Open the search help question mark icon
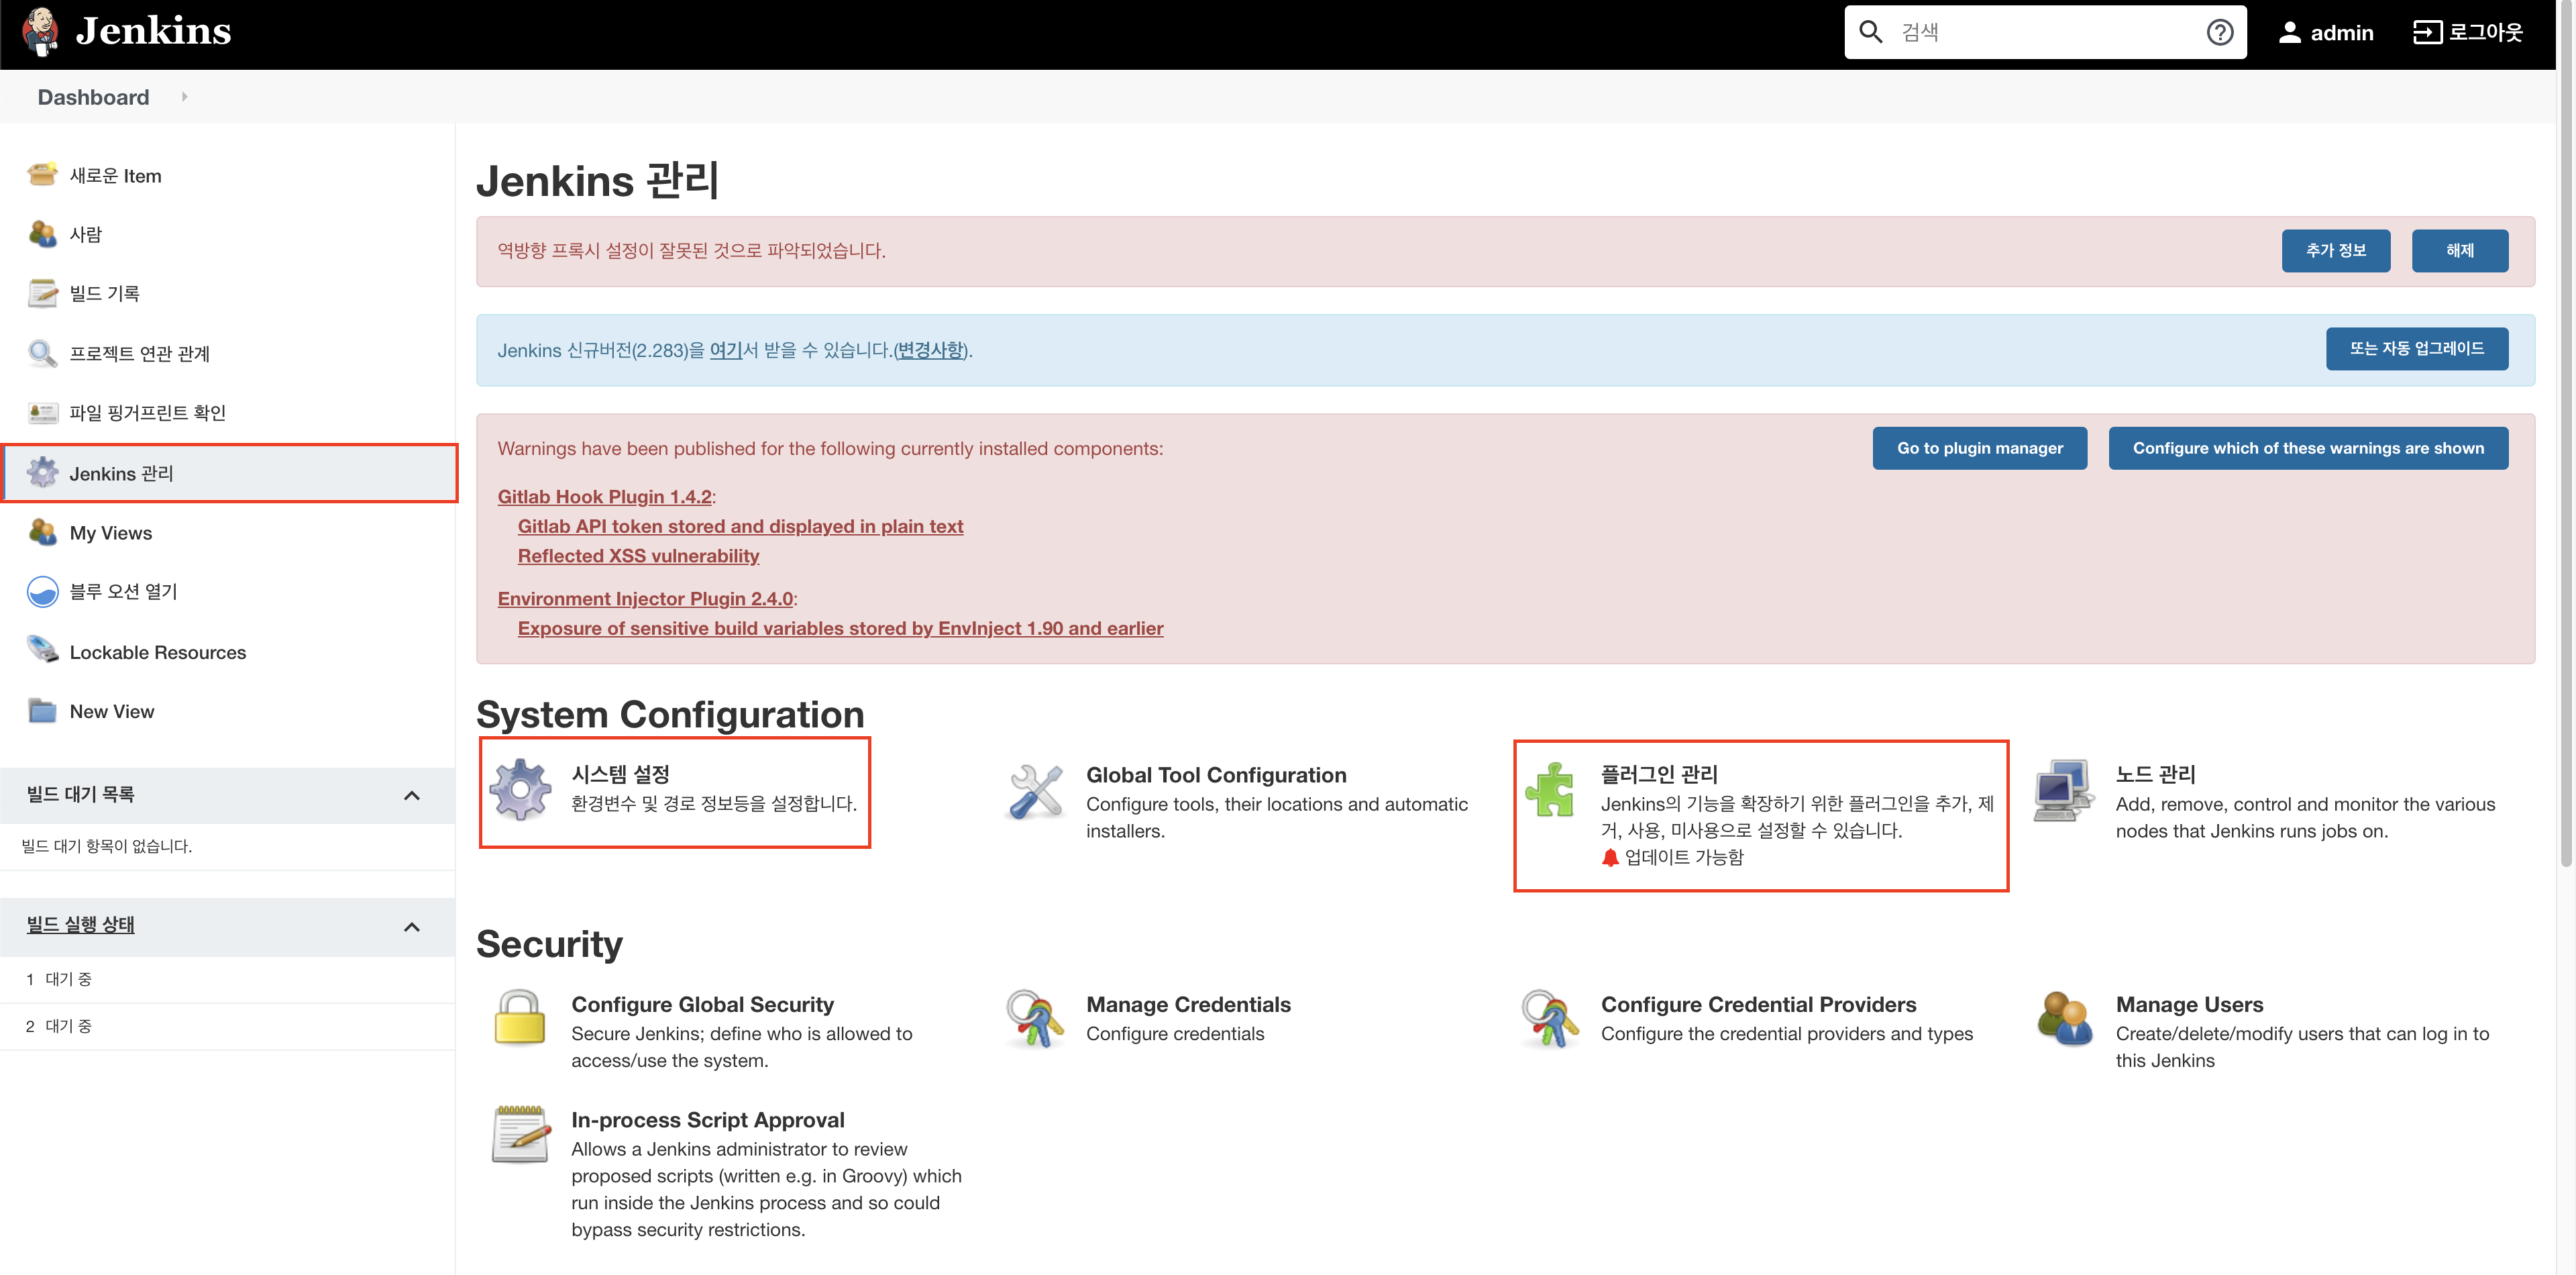The width and height of the screenshot is (2576, 1275). [2219, 32]
